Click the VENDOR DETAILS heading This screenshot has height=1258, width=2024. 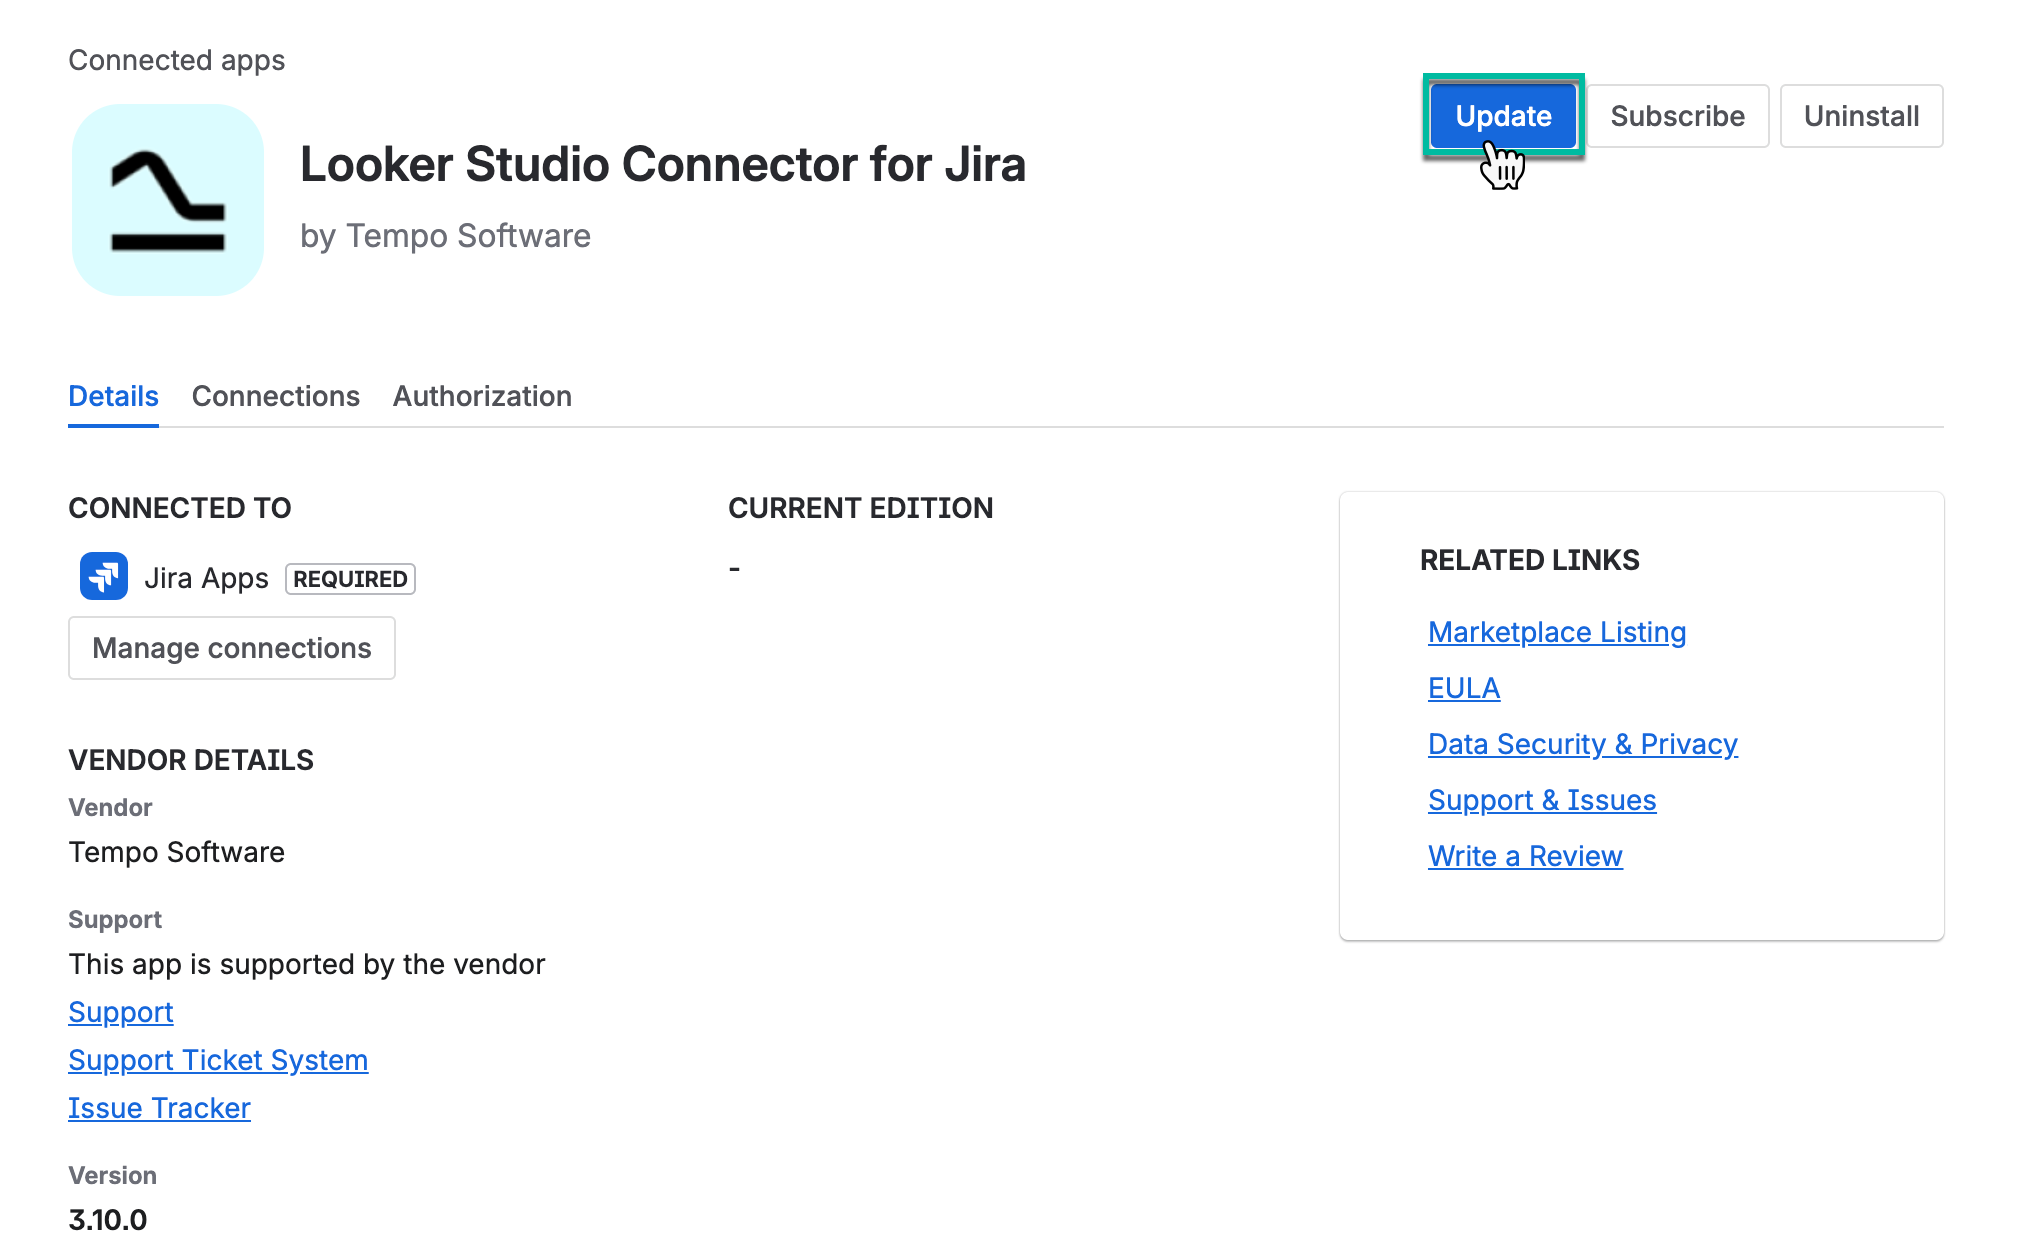(191, 760)
